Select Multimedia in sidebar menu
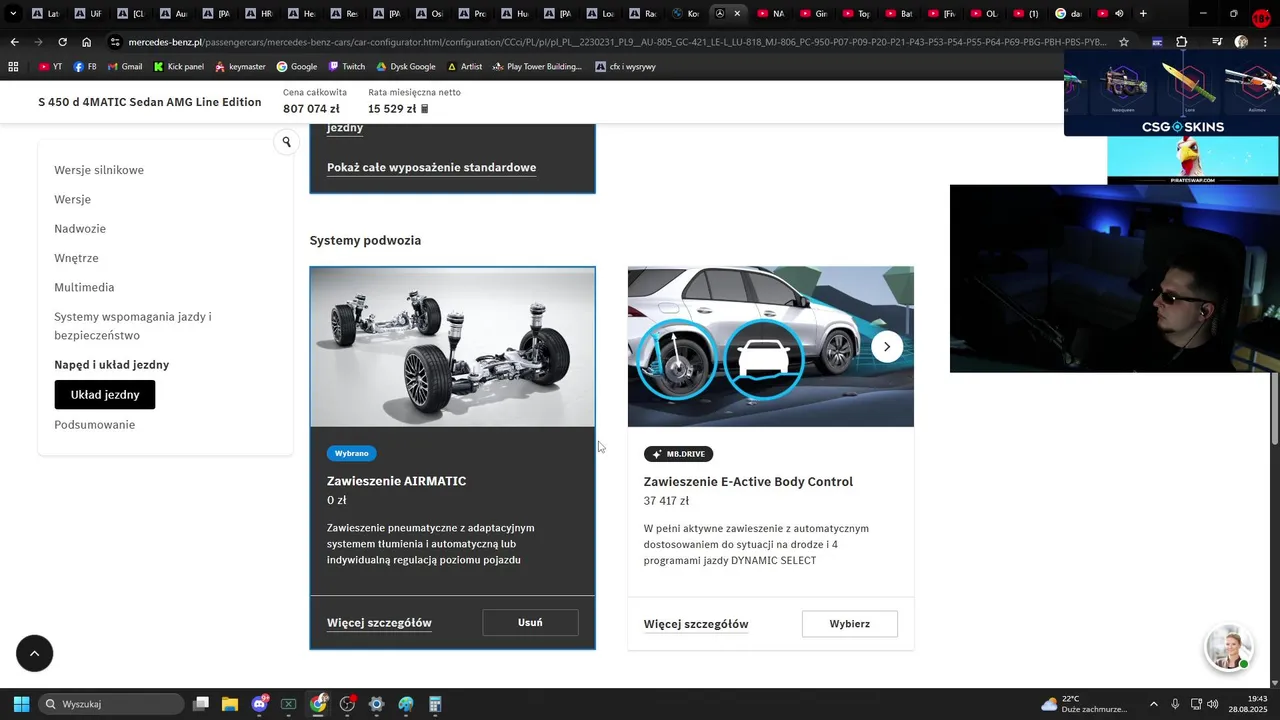This screenshot has width=1280, height=720. click(x=84, y=287)
